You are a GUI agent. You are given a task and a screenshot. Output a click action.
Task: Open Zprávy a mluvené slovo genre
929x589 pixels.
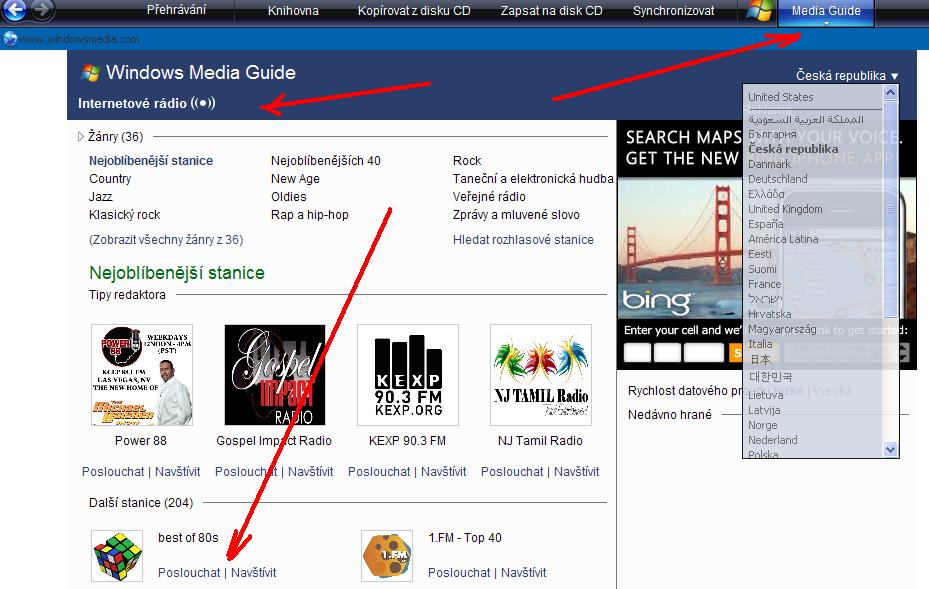[516, 215]
